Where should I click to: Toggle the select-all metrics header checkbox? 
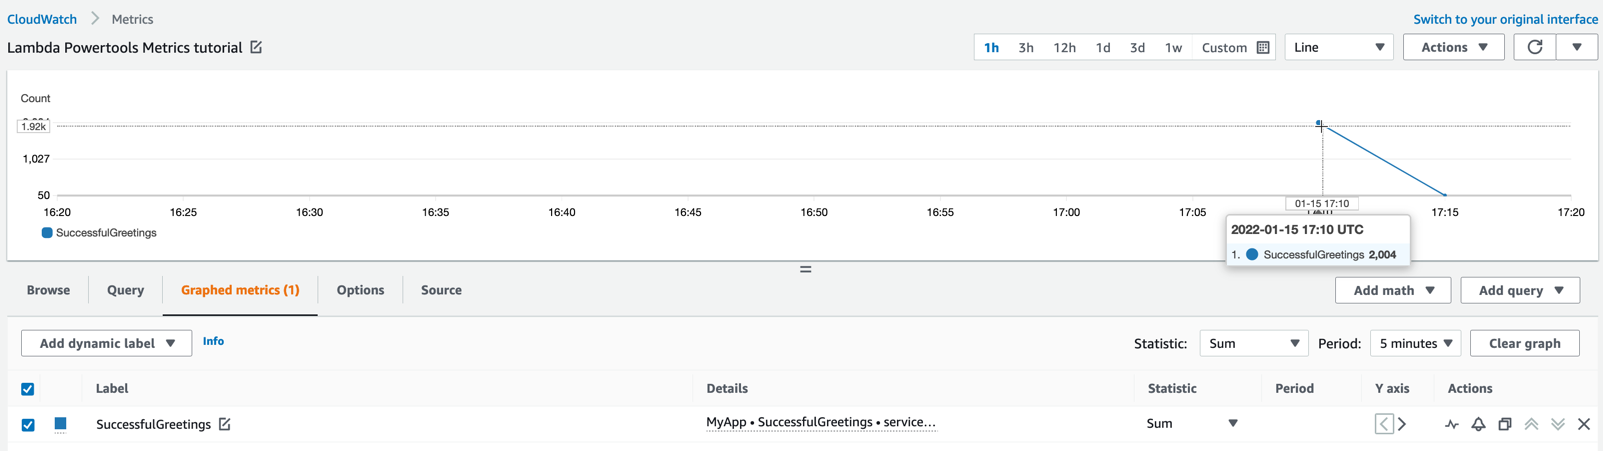28,389
